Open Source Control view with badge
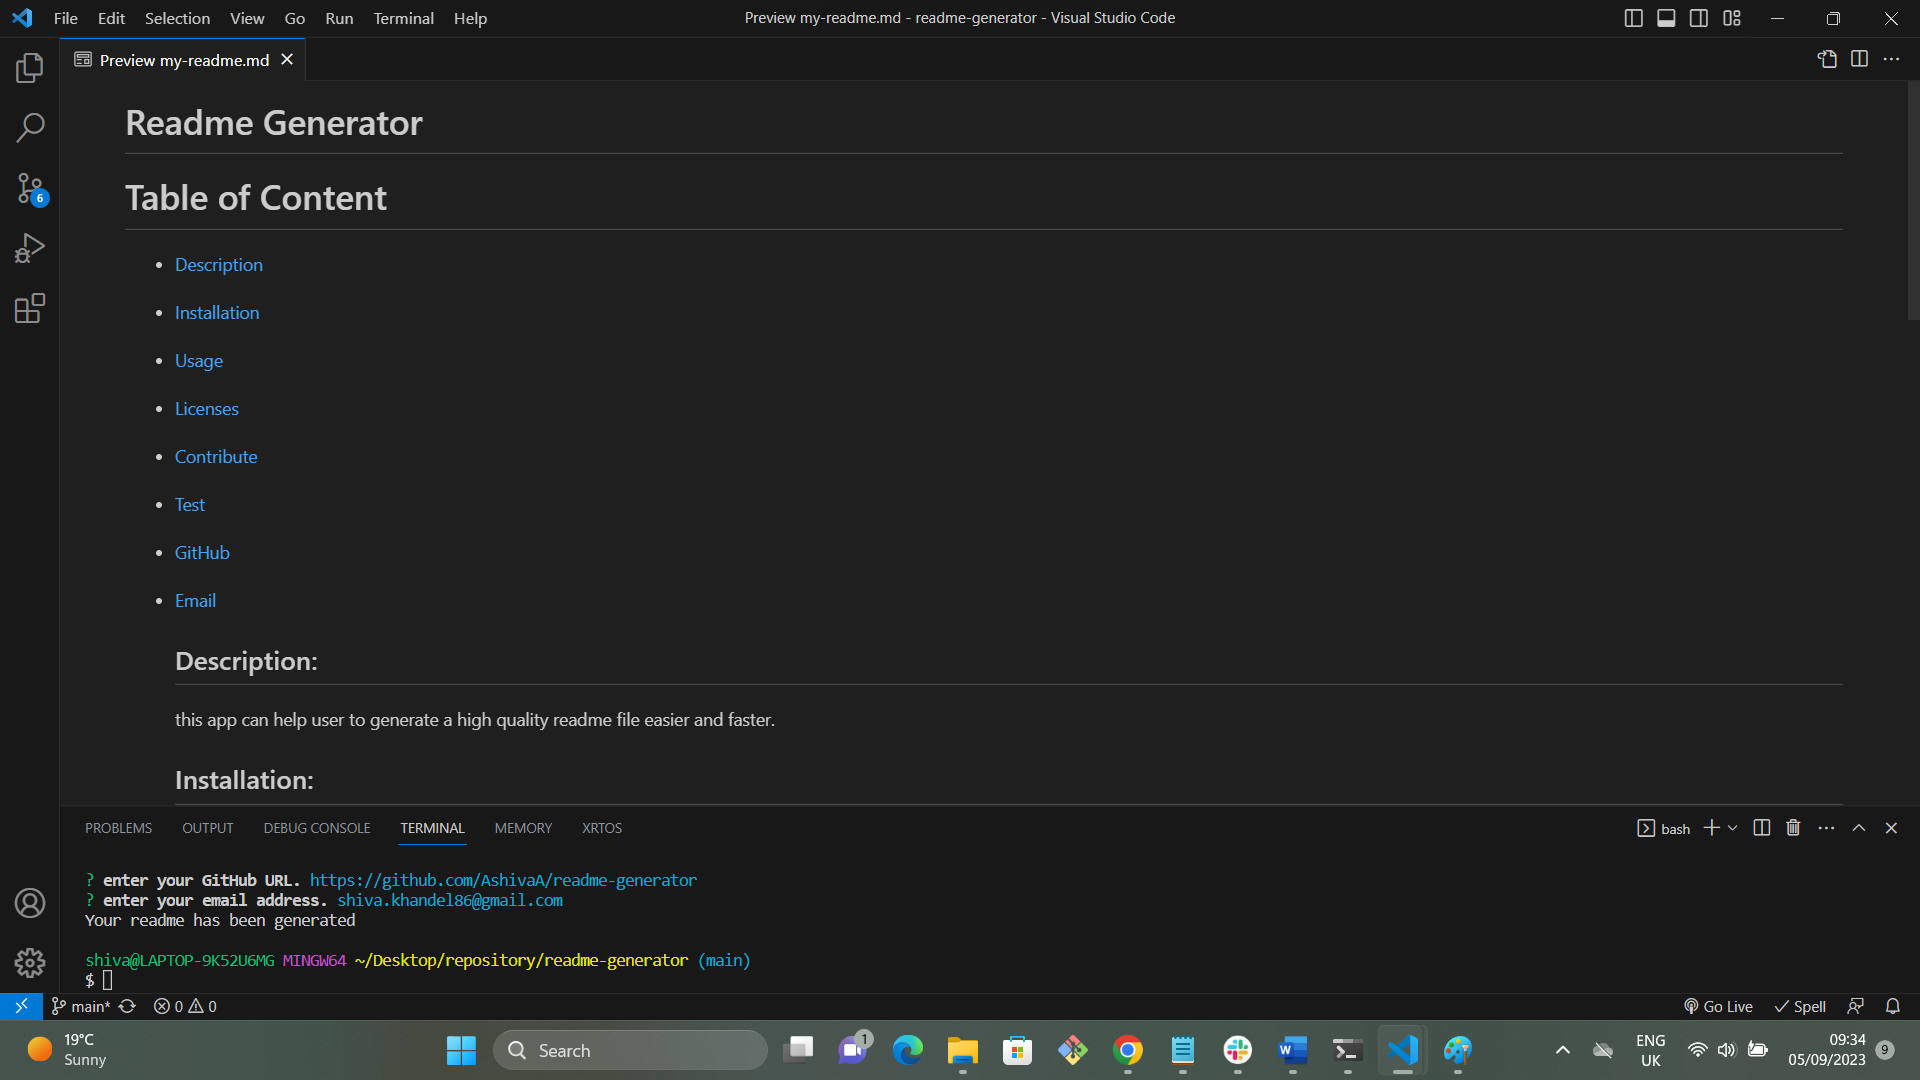 coord(30,188)
